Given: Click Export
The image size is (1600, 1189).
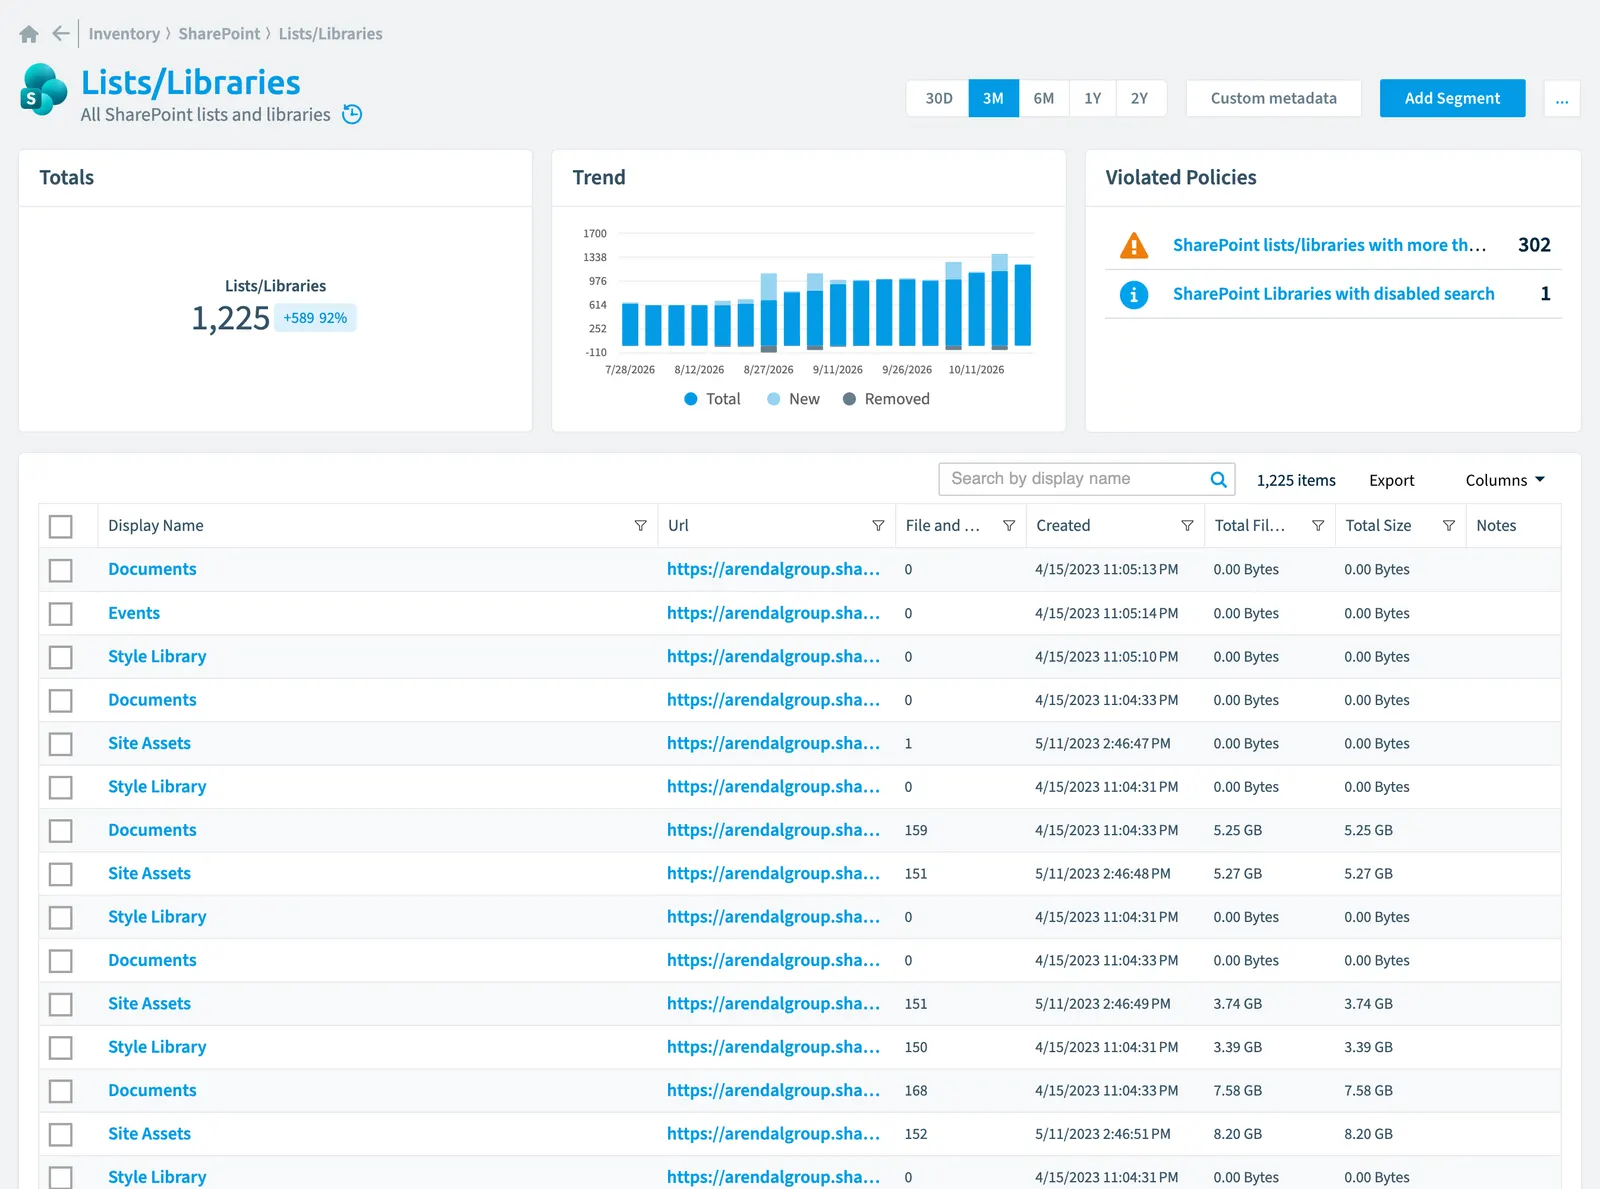Looking at the screenshot, I should pos(1391,480).
